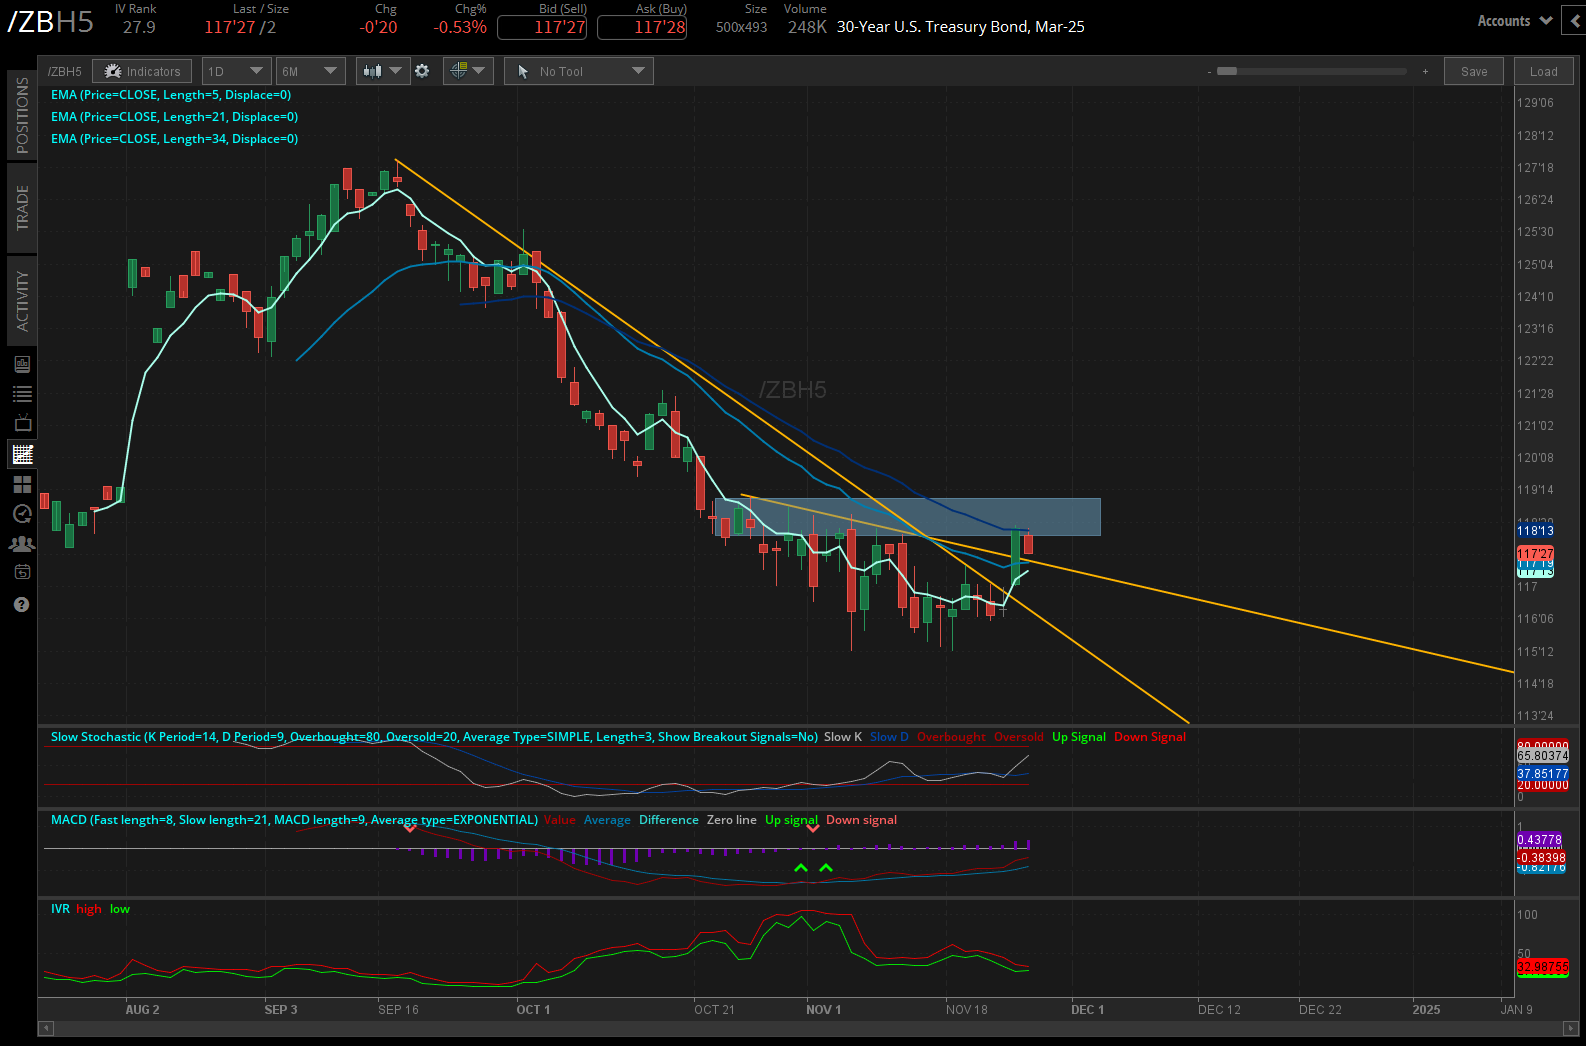Switch to the Trade tab
Screen dimensions: 1586x1046
tap(22, 208)
